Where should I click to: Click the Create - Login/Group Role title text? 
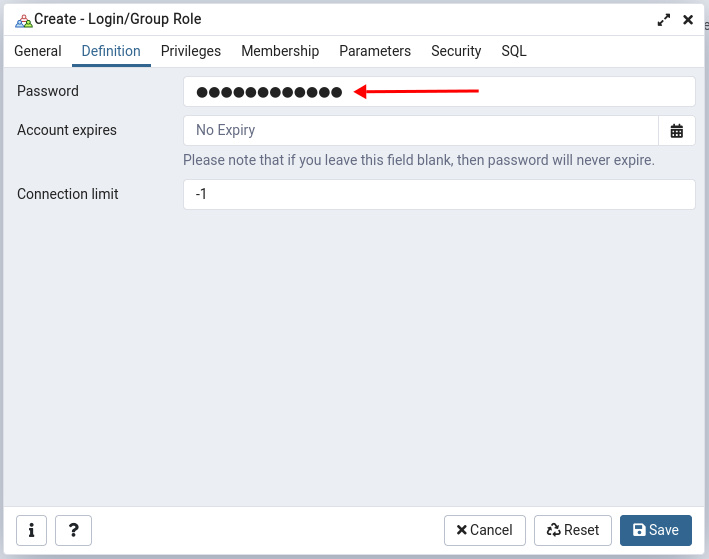click(x=118, y=19)
